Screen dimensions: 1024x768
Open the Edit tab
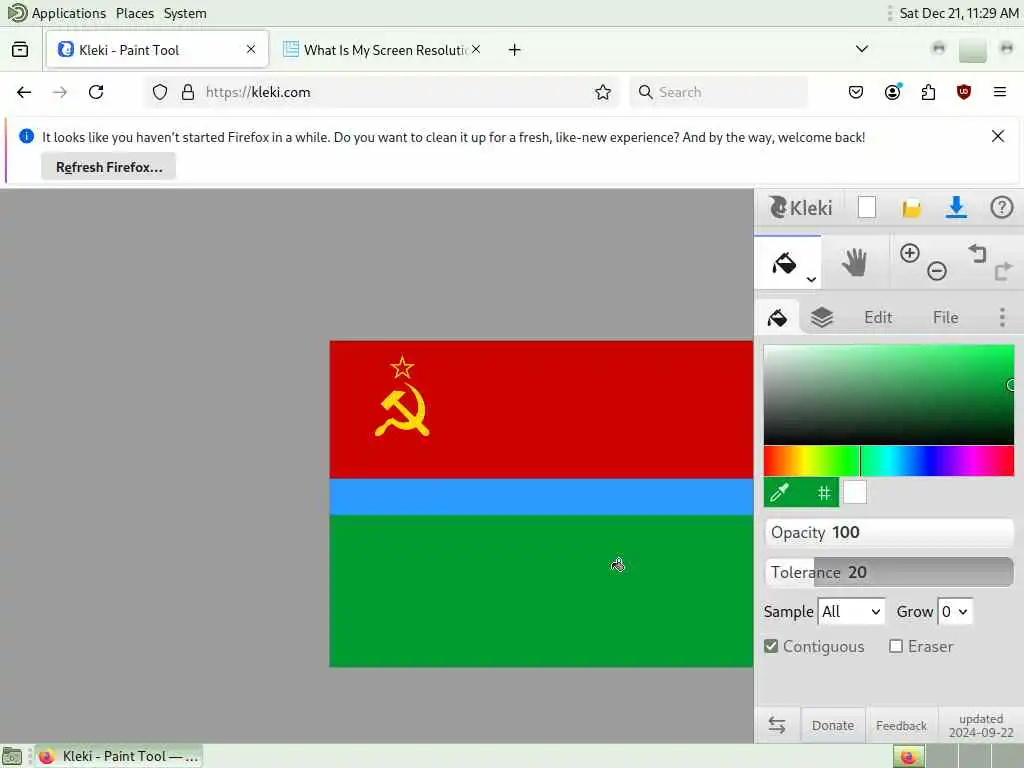878,317
